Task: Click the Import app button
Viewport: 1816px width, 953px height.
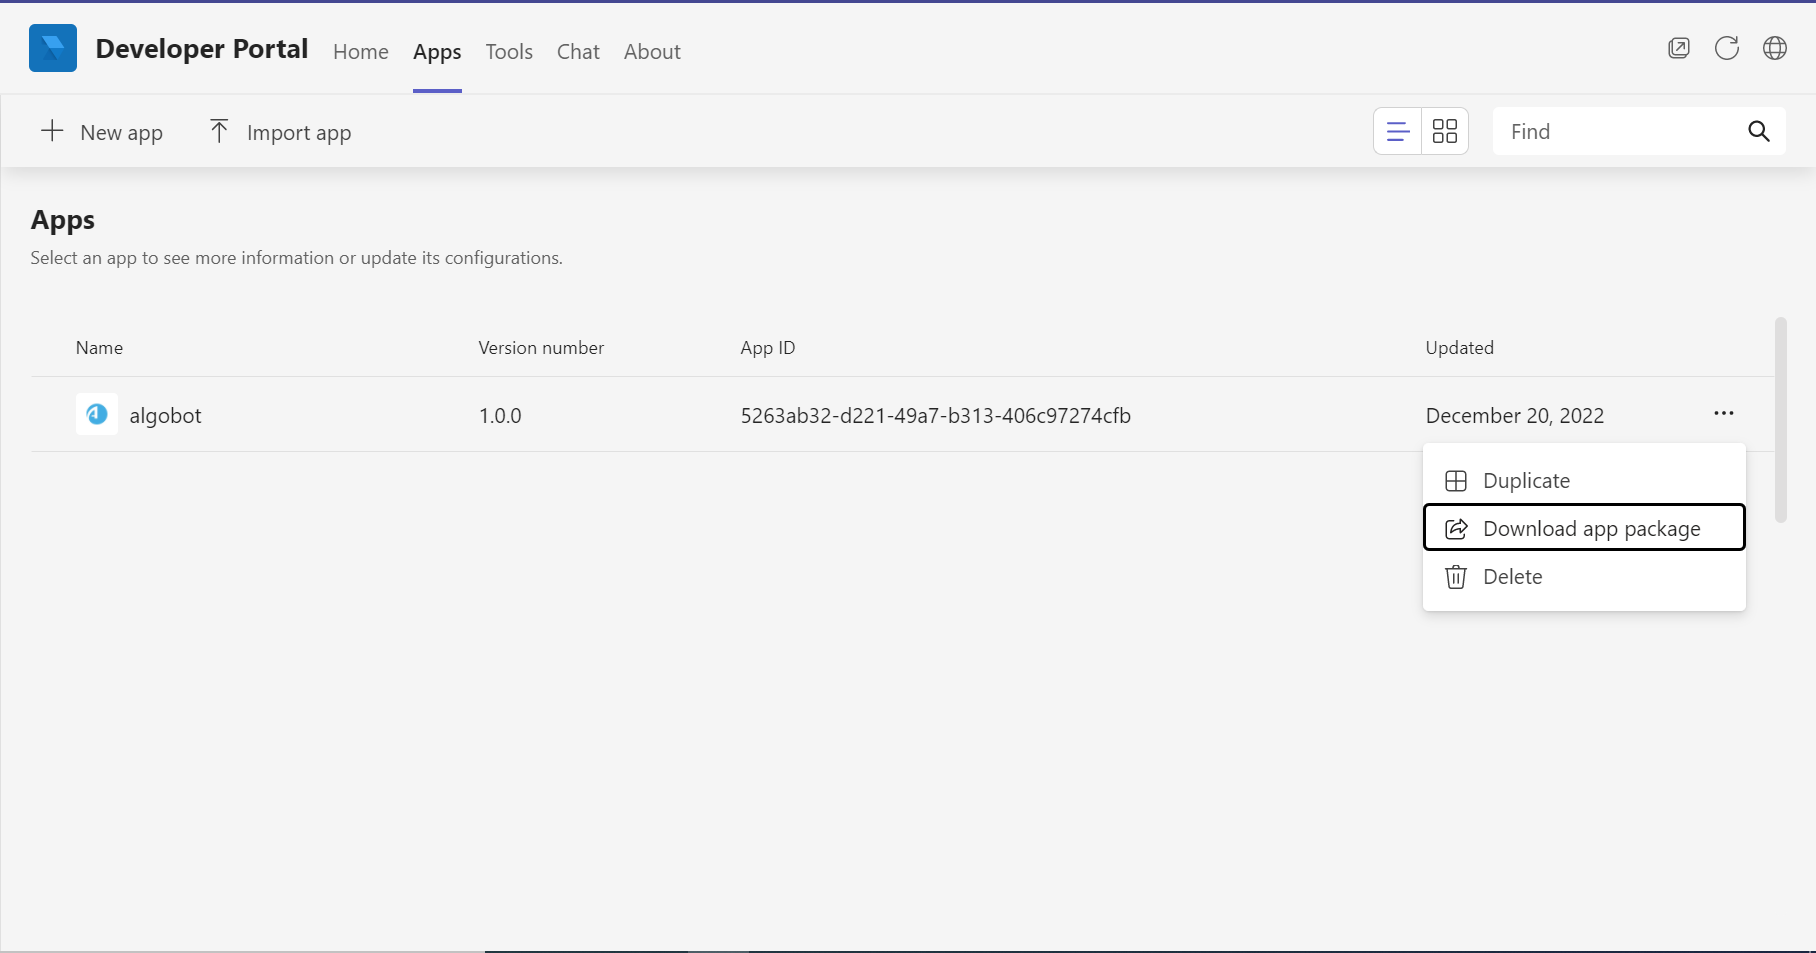Action: [280, 132]
